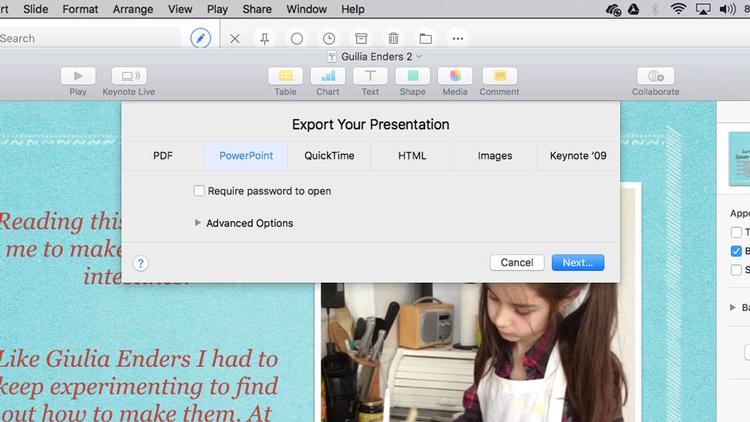The height and width of the screenshot is (422, 750).
Task: Enable Require password to open
Action: pos(199,191)
